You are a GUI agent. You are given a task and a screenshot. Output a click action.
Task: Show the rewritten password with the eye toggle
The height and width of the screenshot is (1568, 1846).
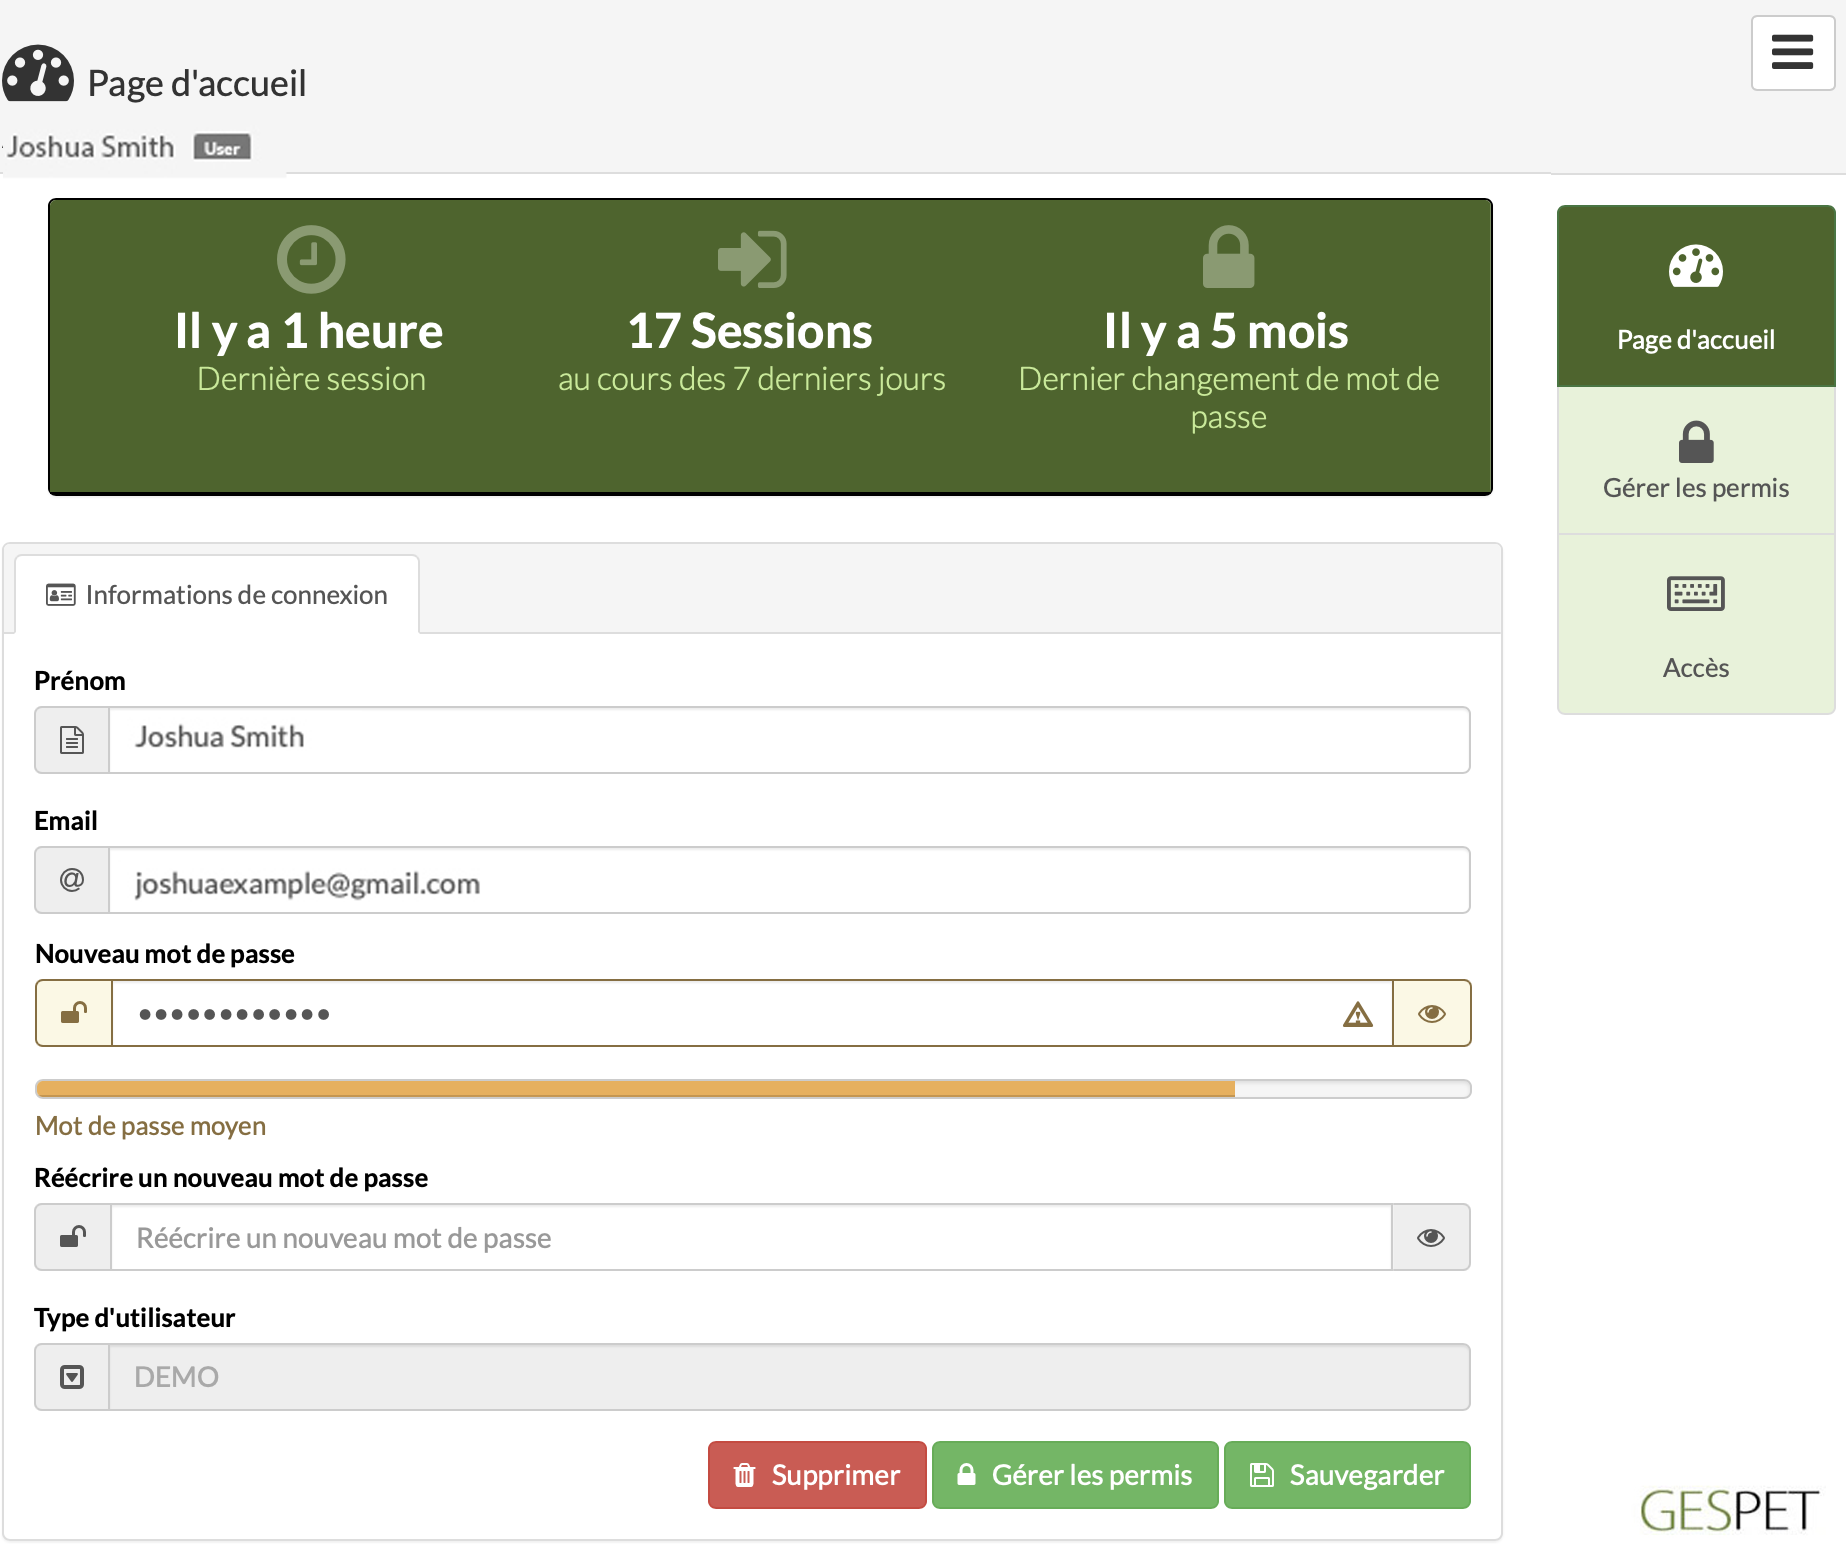pos(1430,1237)
